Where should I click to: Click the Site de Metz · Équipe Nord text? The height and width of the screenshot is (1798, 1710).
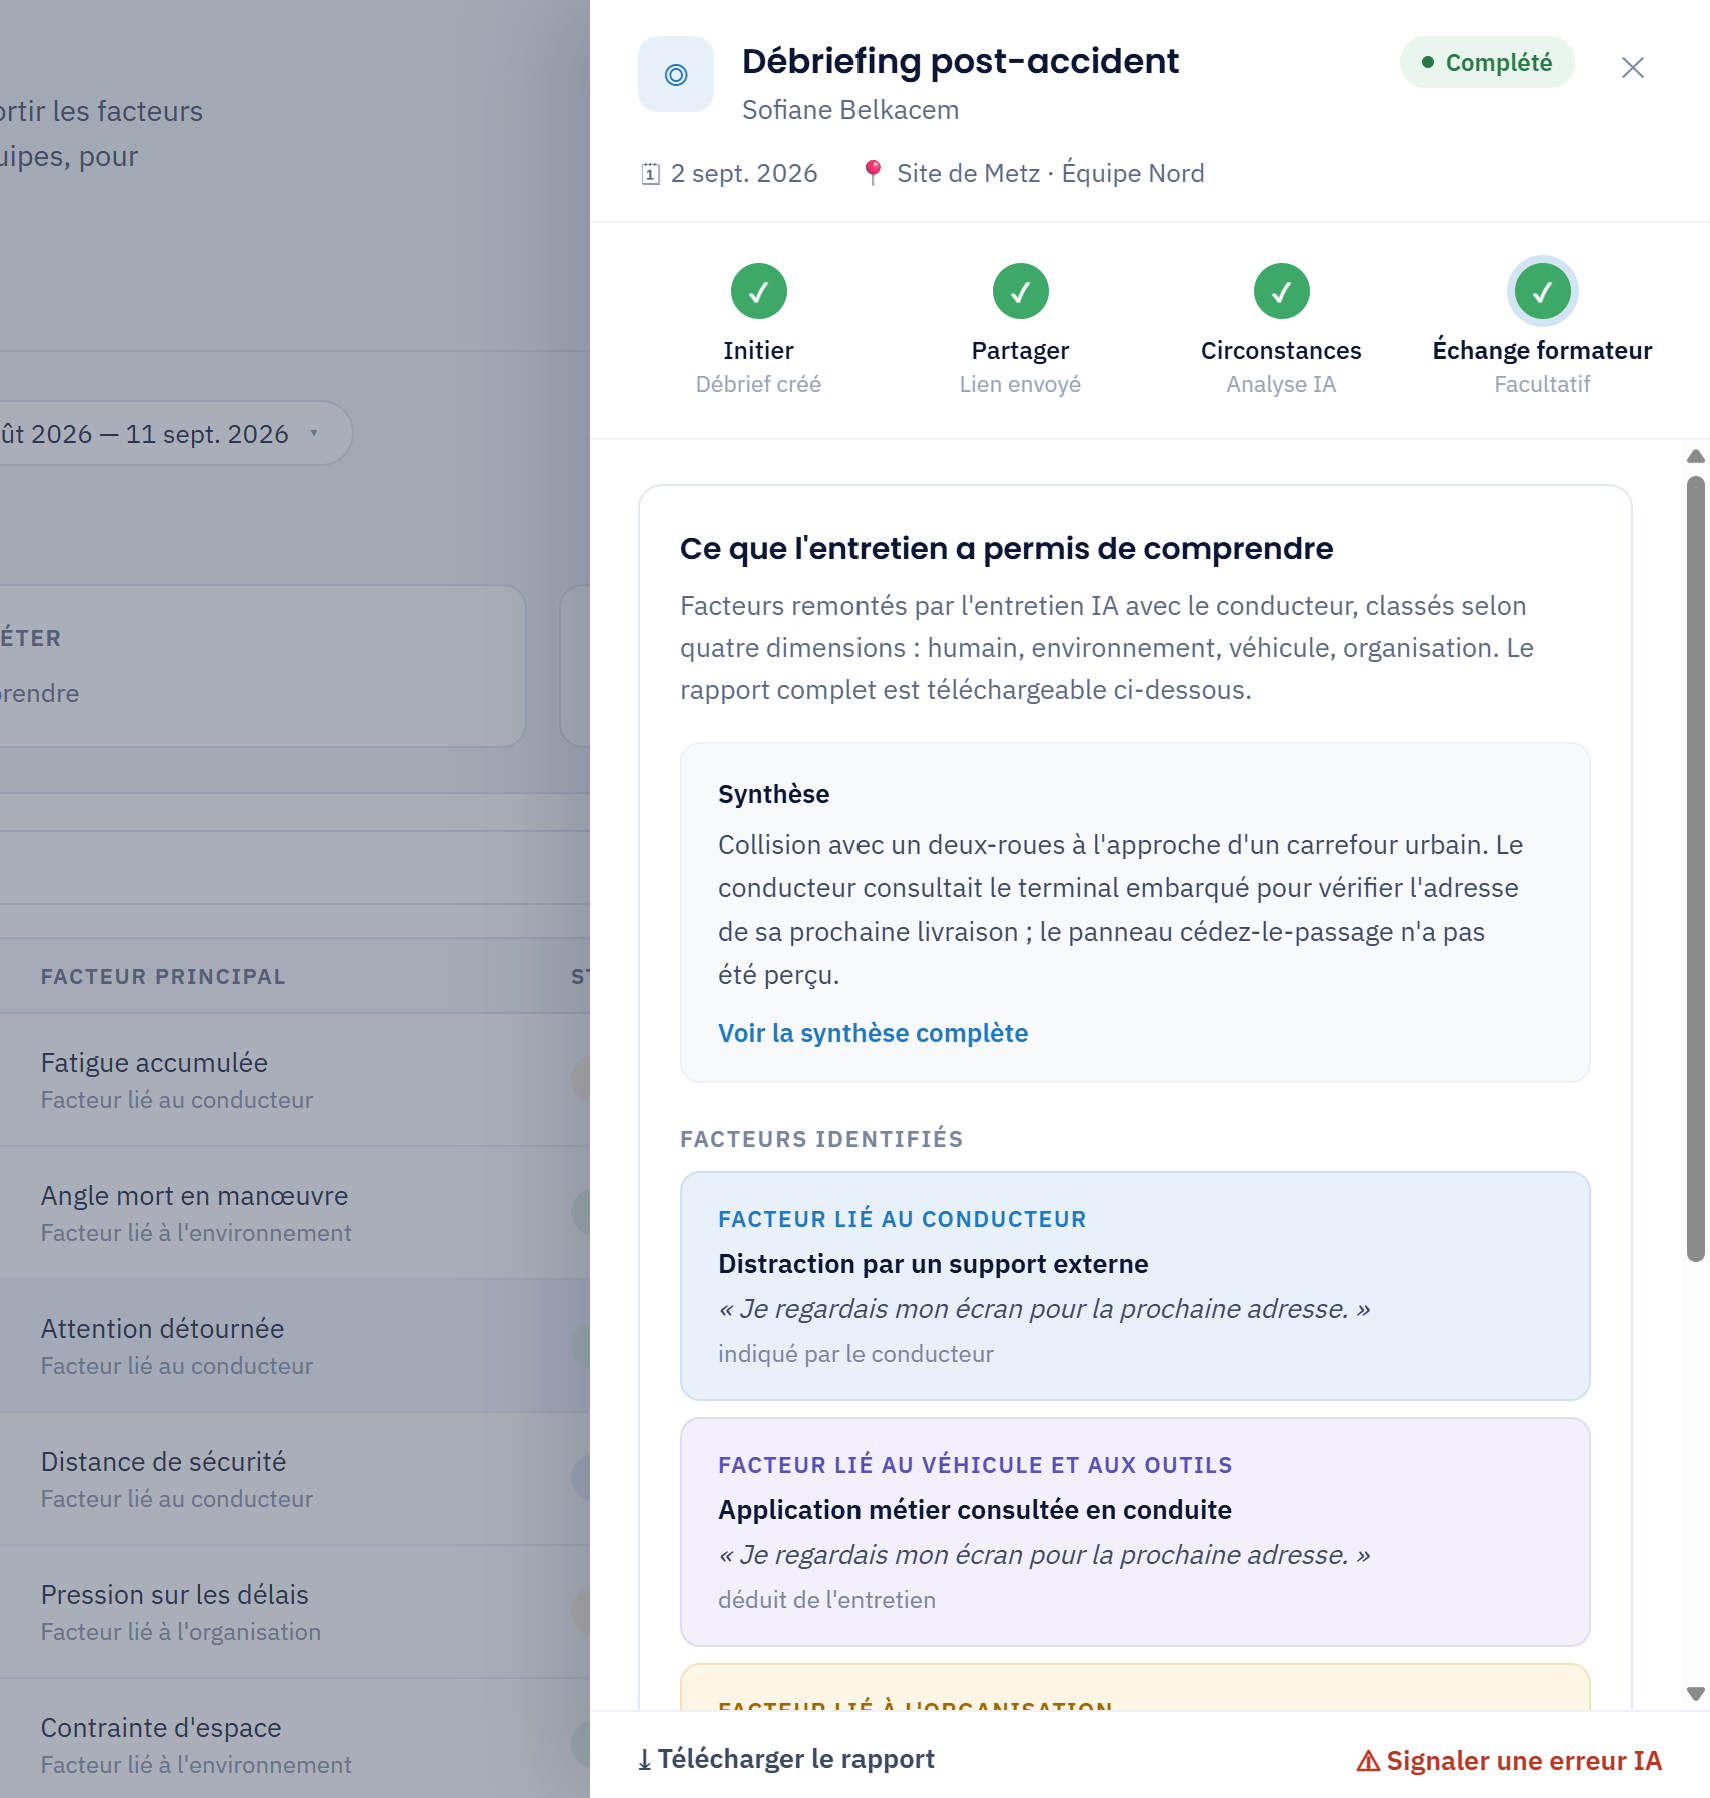point(1051,173)
